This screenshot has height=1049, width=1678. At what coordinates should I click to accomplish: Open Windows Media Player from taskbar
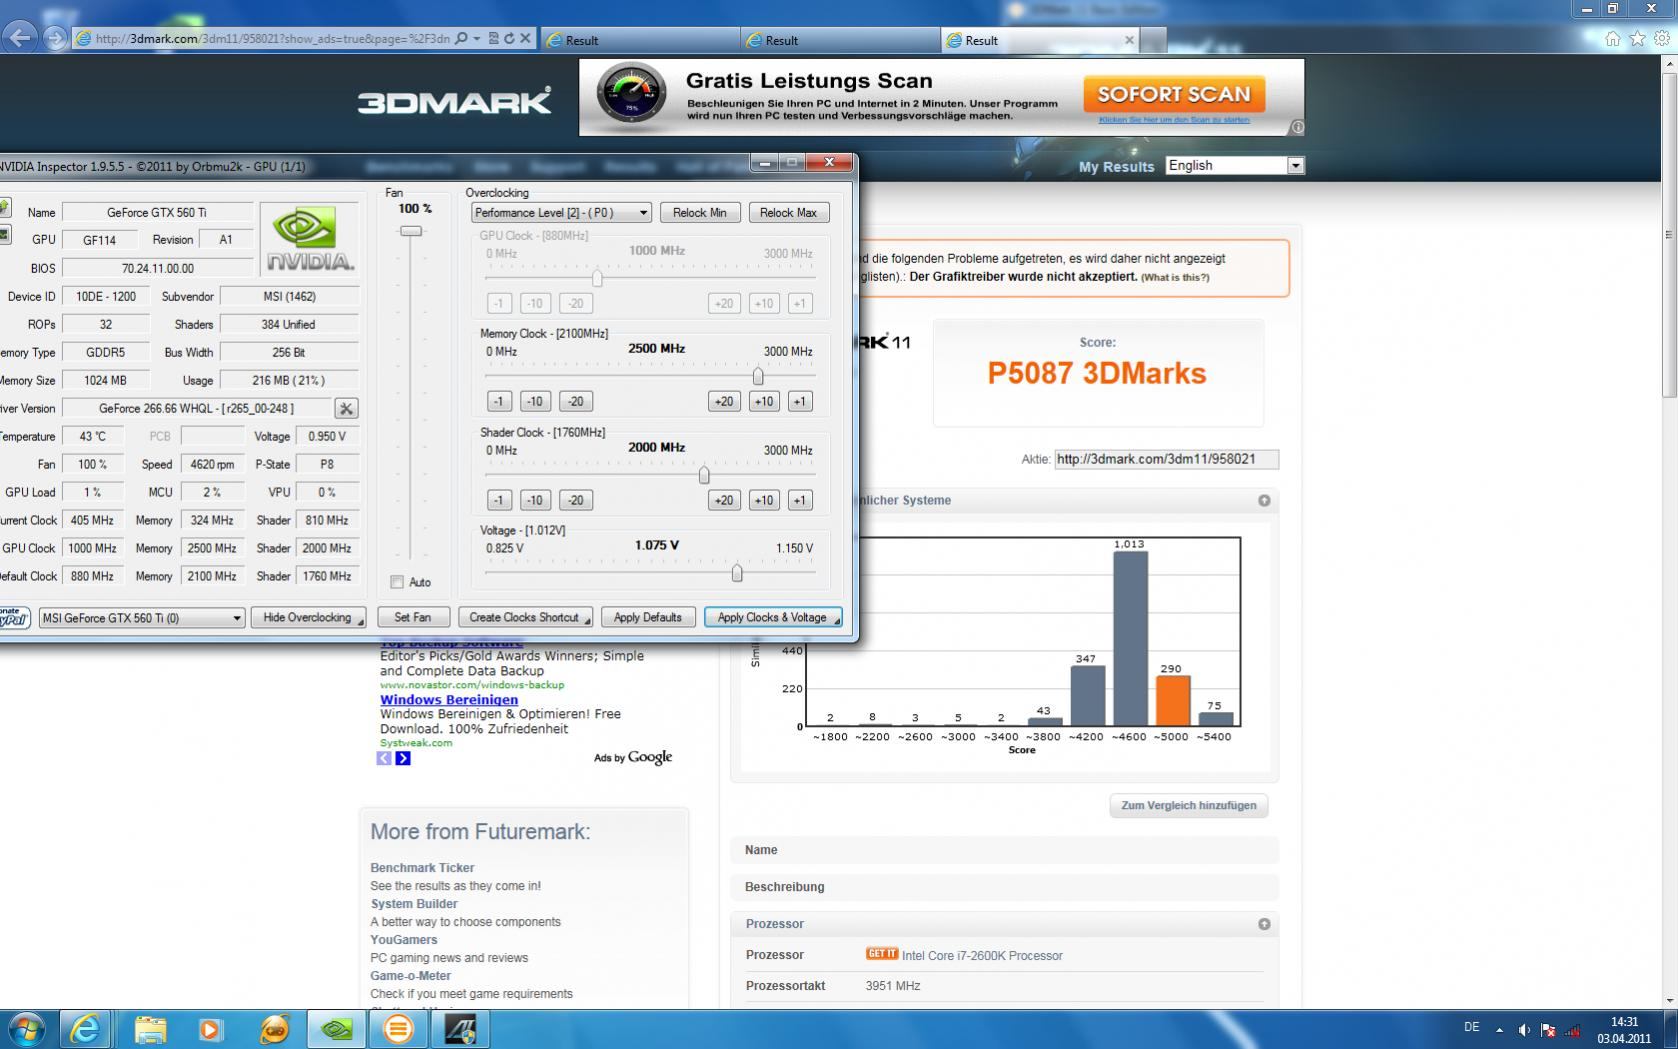[x=210, y=1029]
